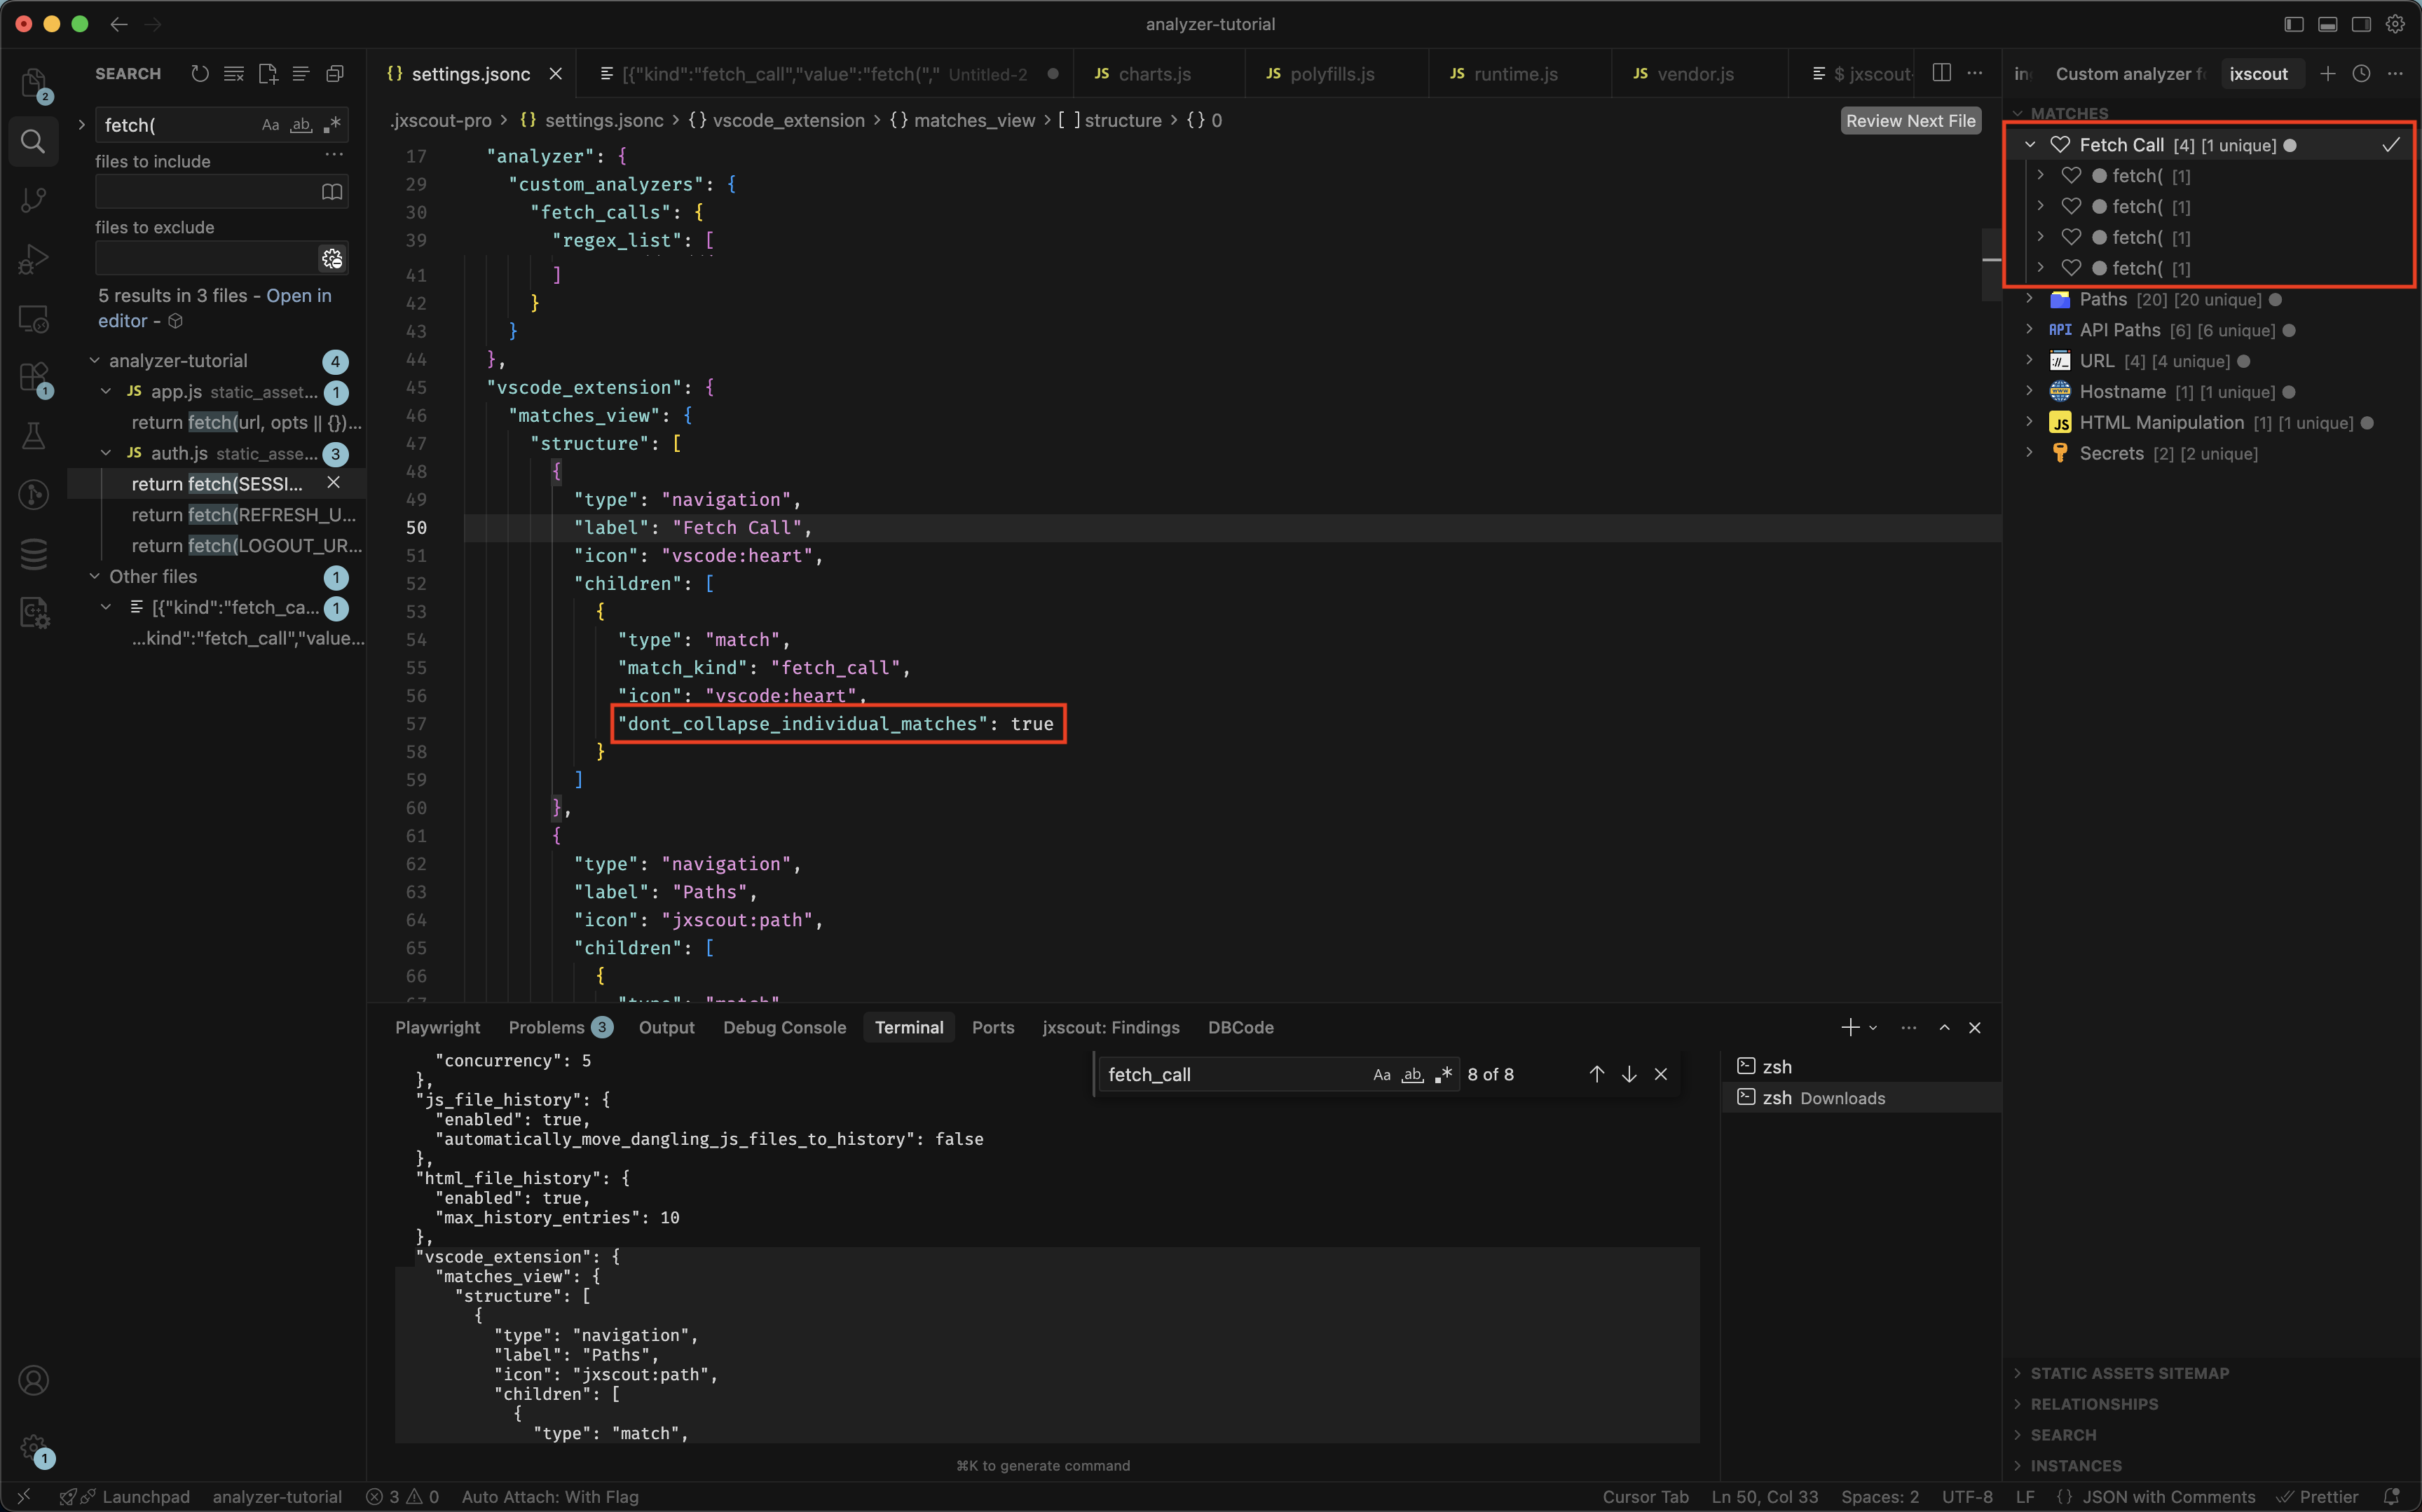
Task: Toggle whole word in terminal find
Action: (x=1412, y=1075)
